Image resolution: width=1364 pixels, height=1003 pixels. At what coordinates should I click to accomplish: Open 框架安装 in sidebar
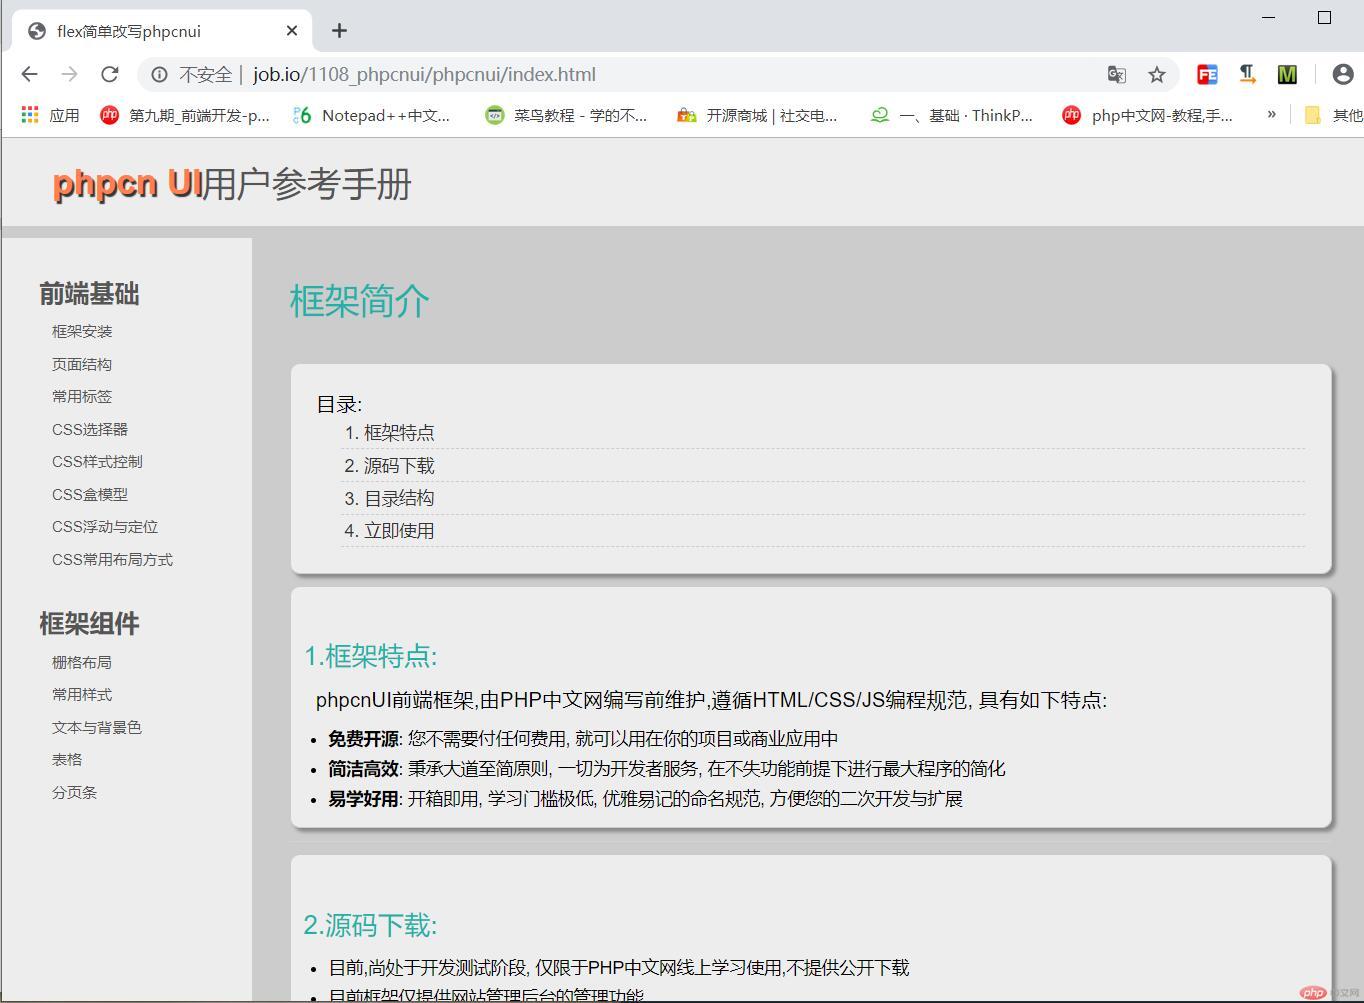click(82, 331)
